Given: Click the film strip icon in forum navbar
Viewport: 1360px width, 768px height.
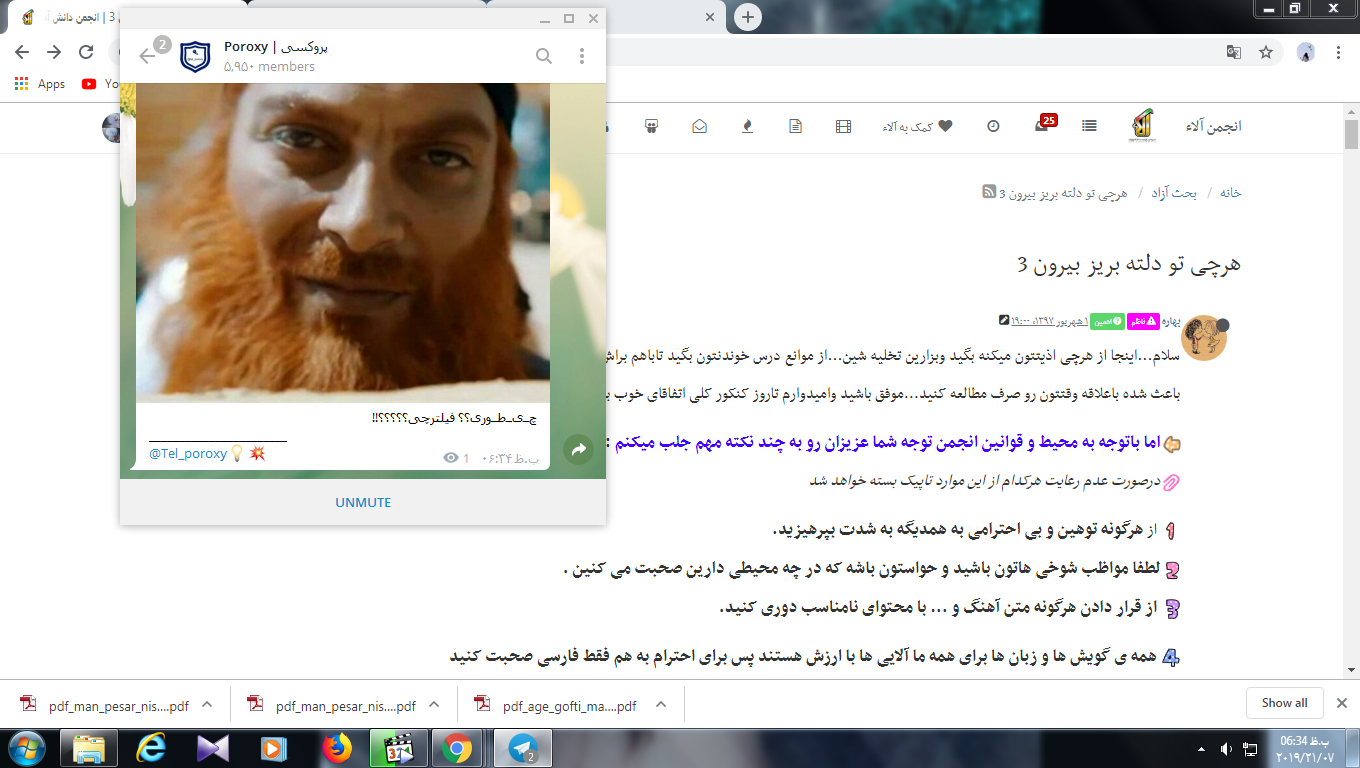Looking at the screenshot, I should [844, 126].
